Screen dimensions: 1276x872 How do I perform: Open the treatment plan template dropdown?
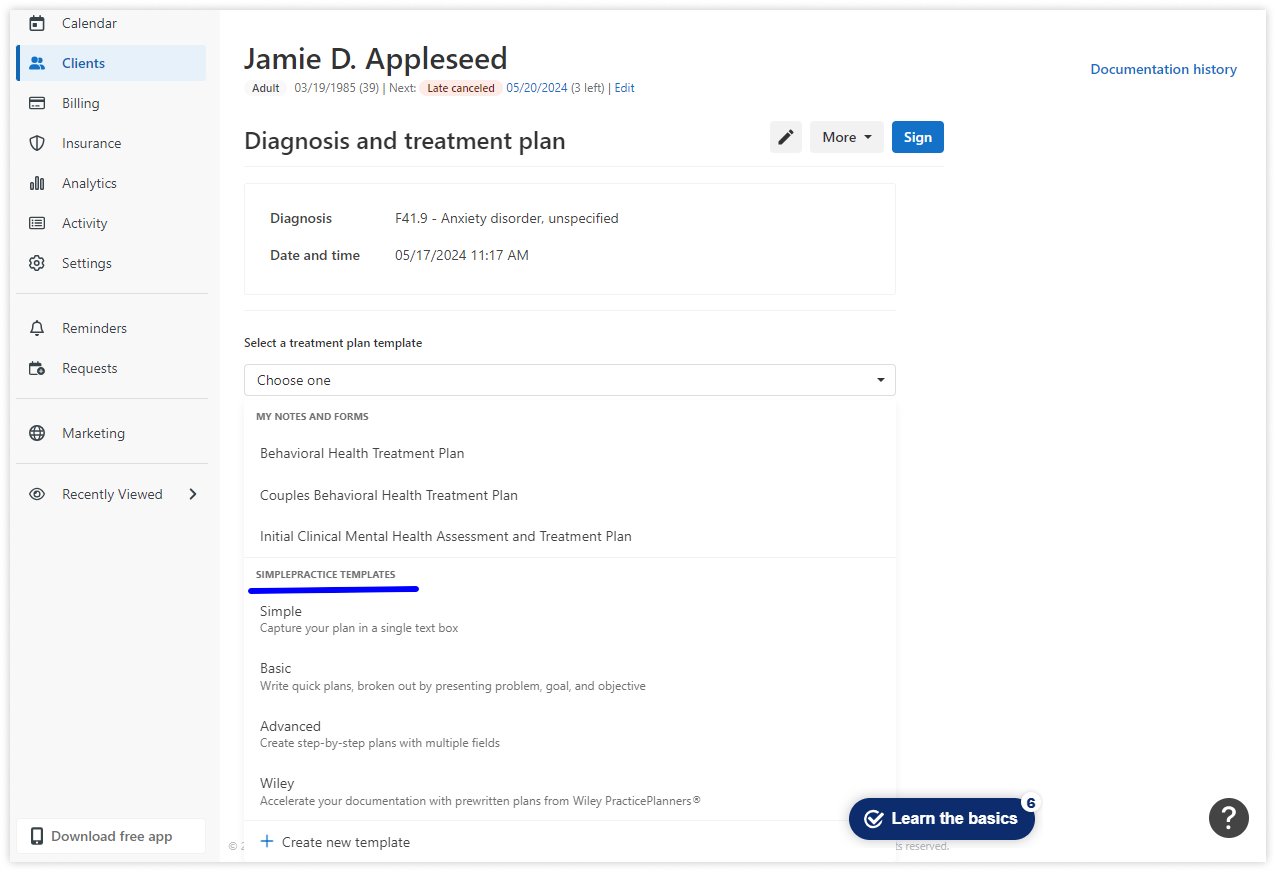coord(569,380)
